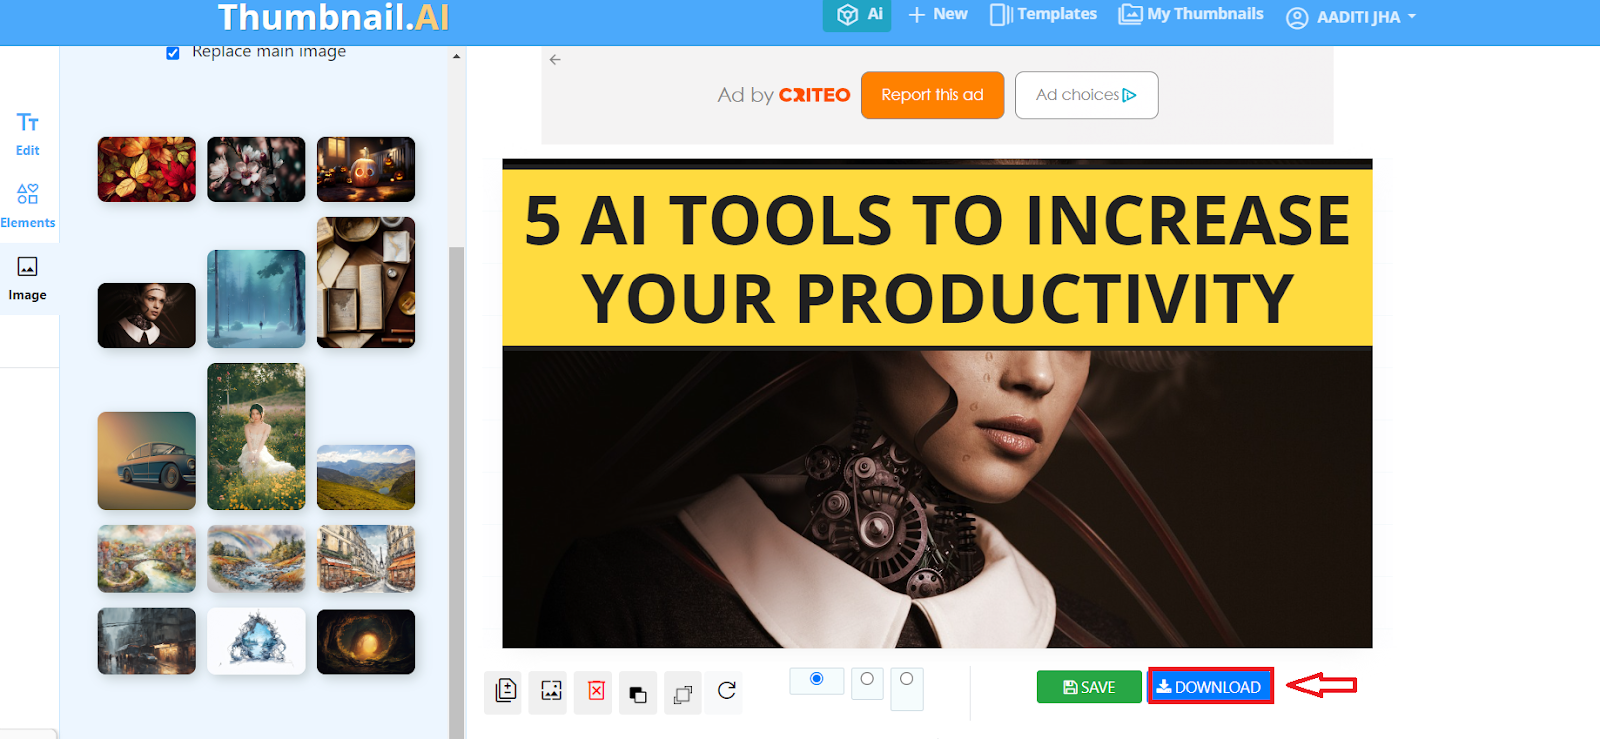Select the open books on desk thumbnail
The image size is (1600, 739).
(366, 283)
